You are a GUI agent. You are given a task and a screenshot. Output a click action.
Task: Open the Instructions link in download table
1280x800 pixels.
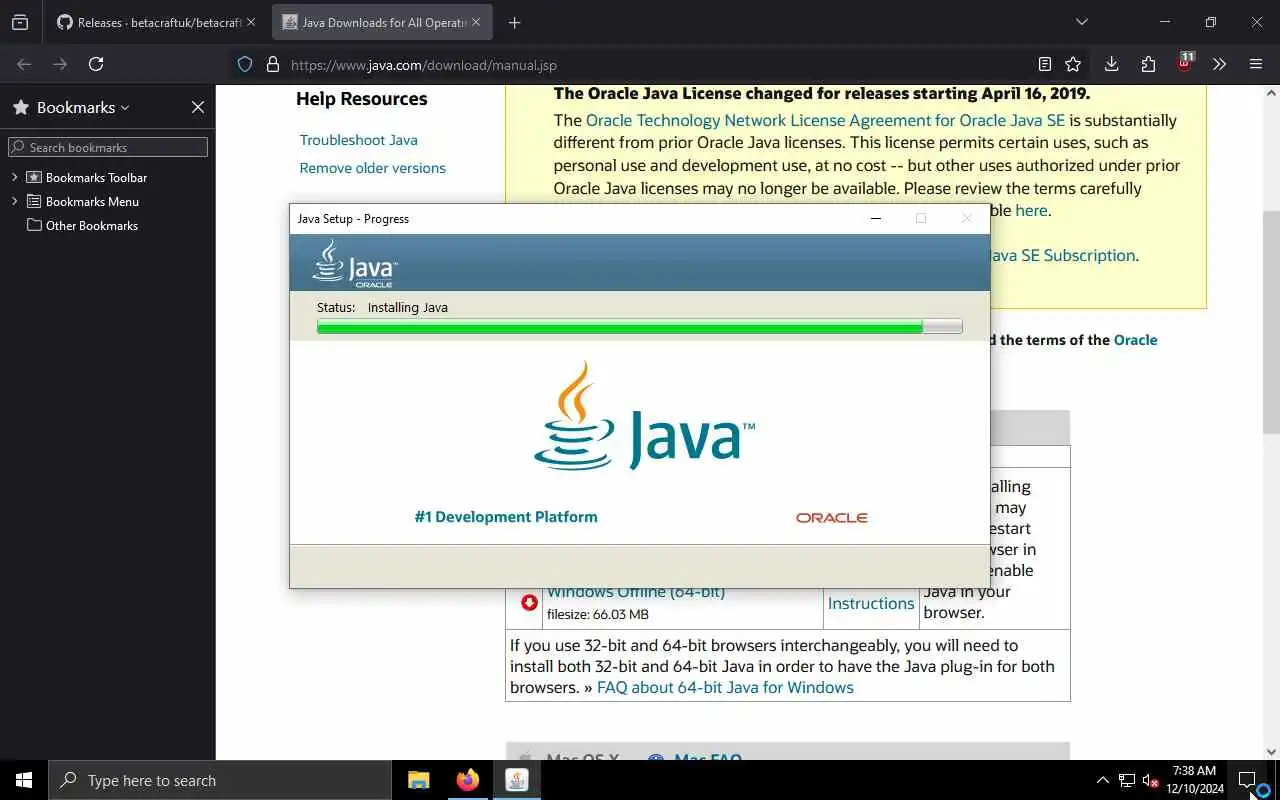click(x=871, y=603)
